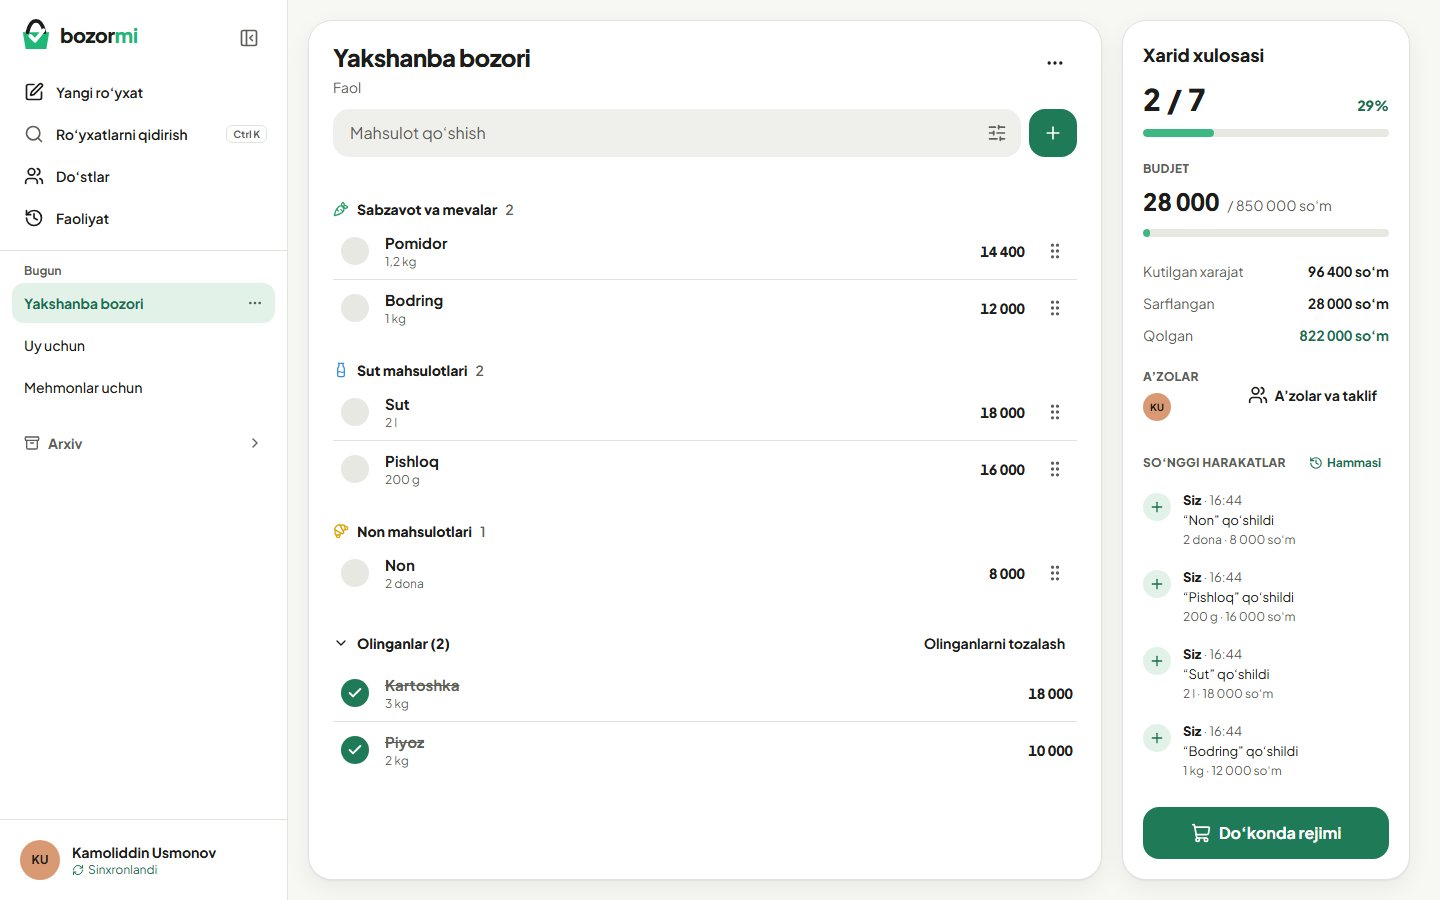
Task: Click the Do'stlar people icon
Action: tap(34, 176)
